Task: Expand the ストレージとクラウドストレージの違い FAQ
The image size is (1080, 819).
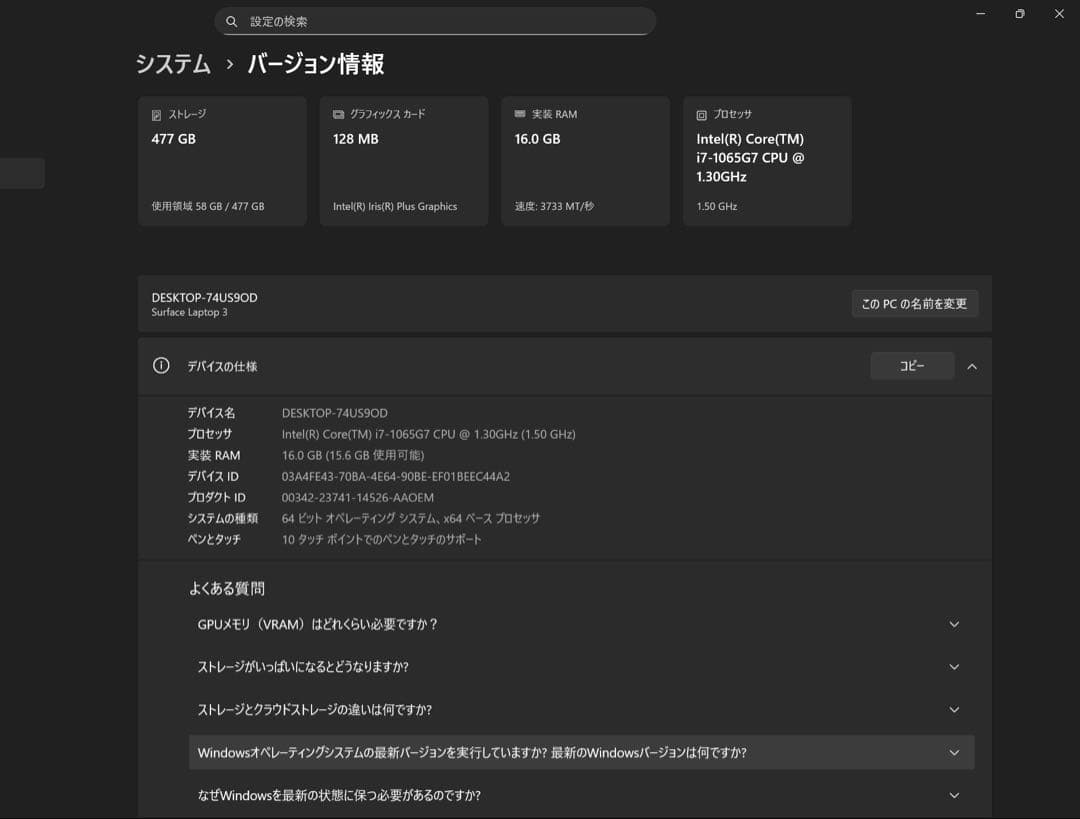Action: click(954, 709)
